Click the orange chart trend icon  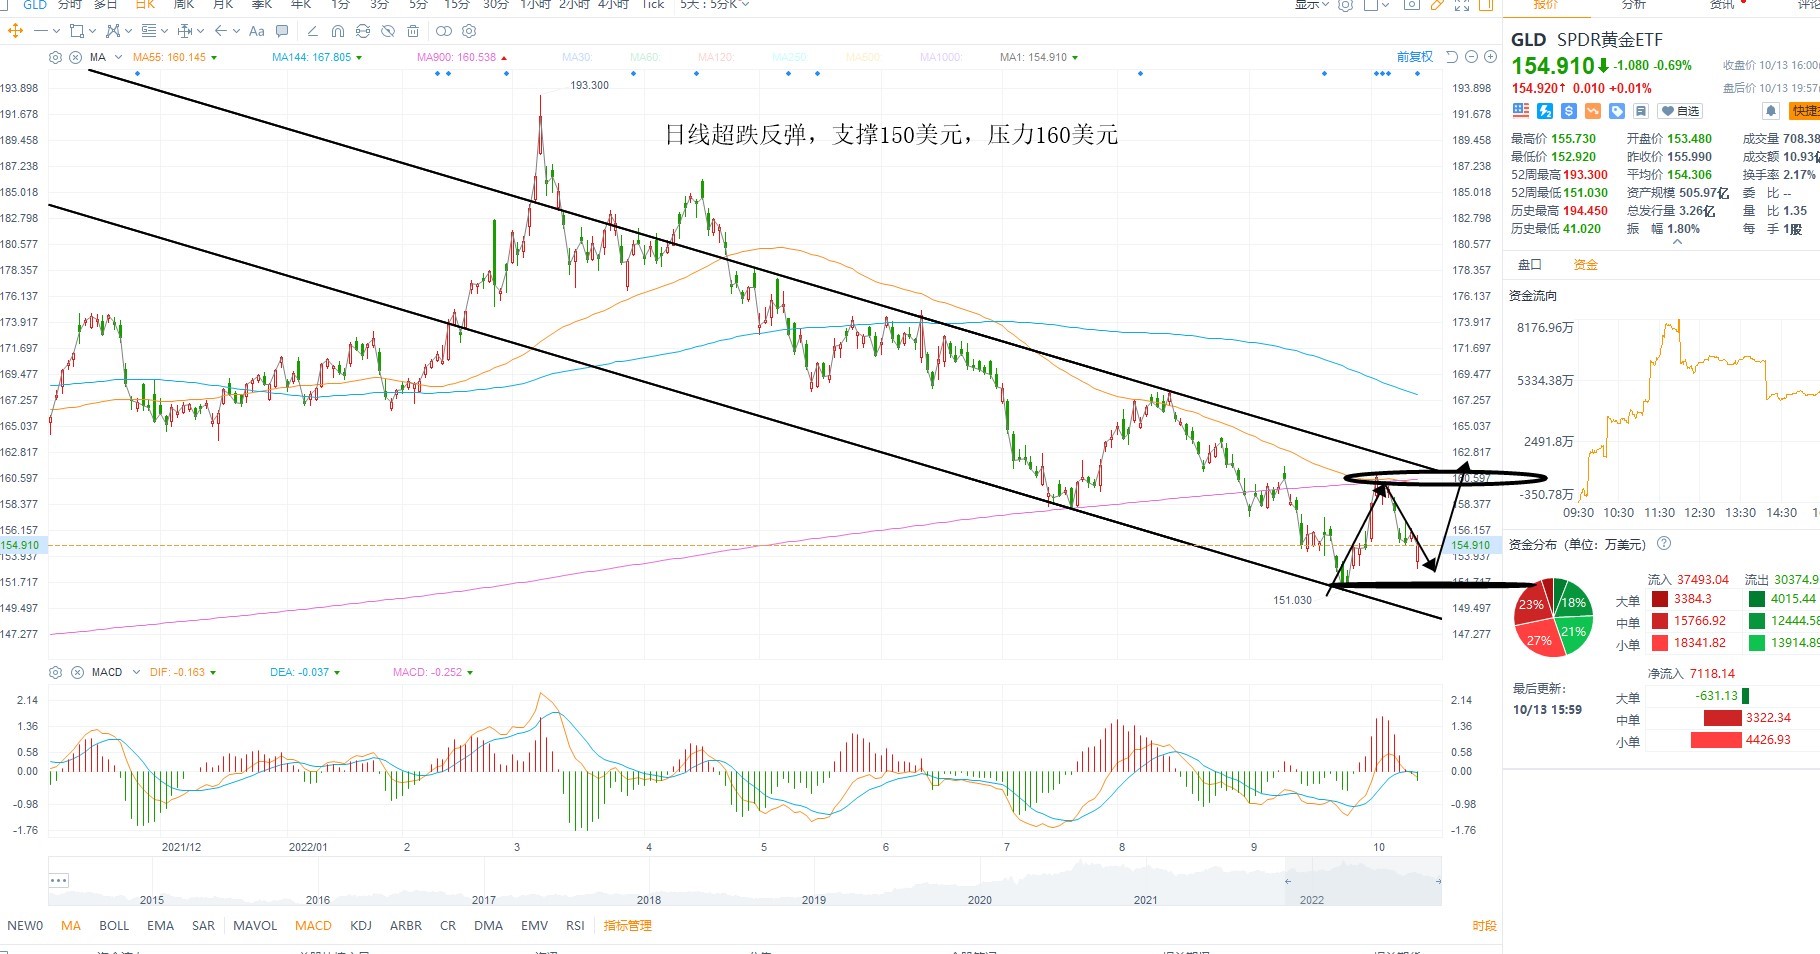coord(1593,111)
